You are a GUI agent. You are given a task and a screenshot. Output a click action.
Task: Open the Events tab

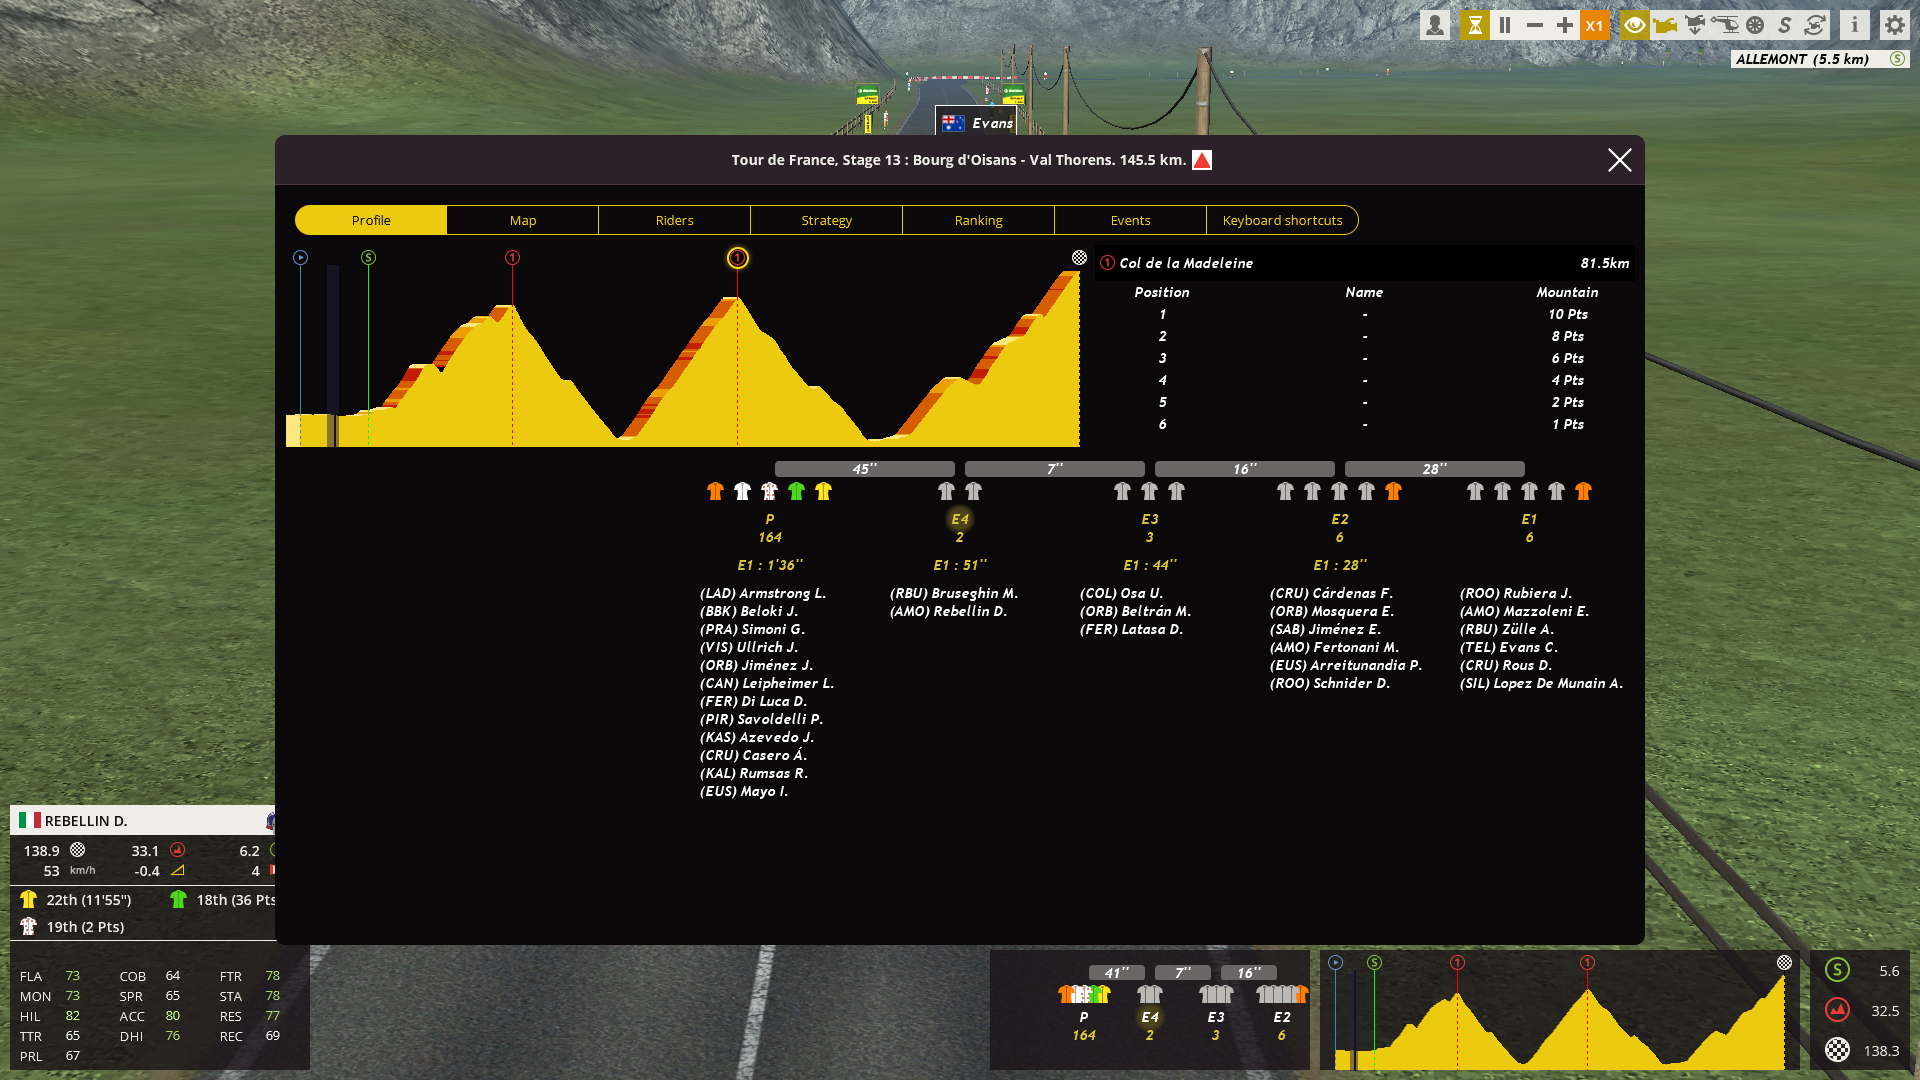pyautogui.click(x=1131, y=220)
